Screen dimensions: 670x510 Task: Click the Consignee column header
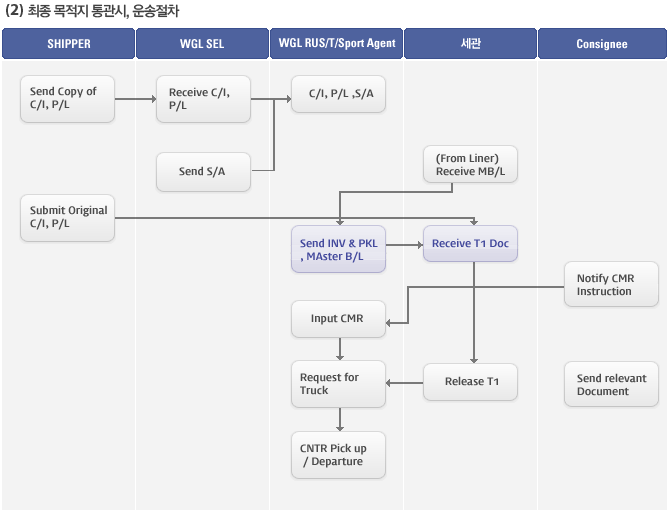(x=602, y=44)
